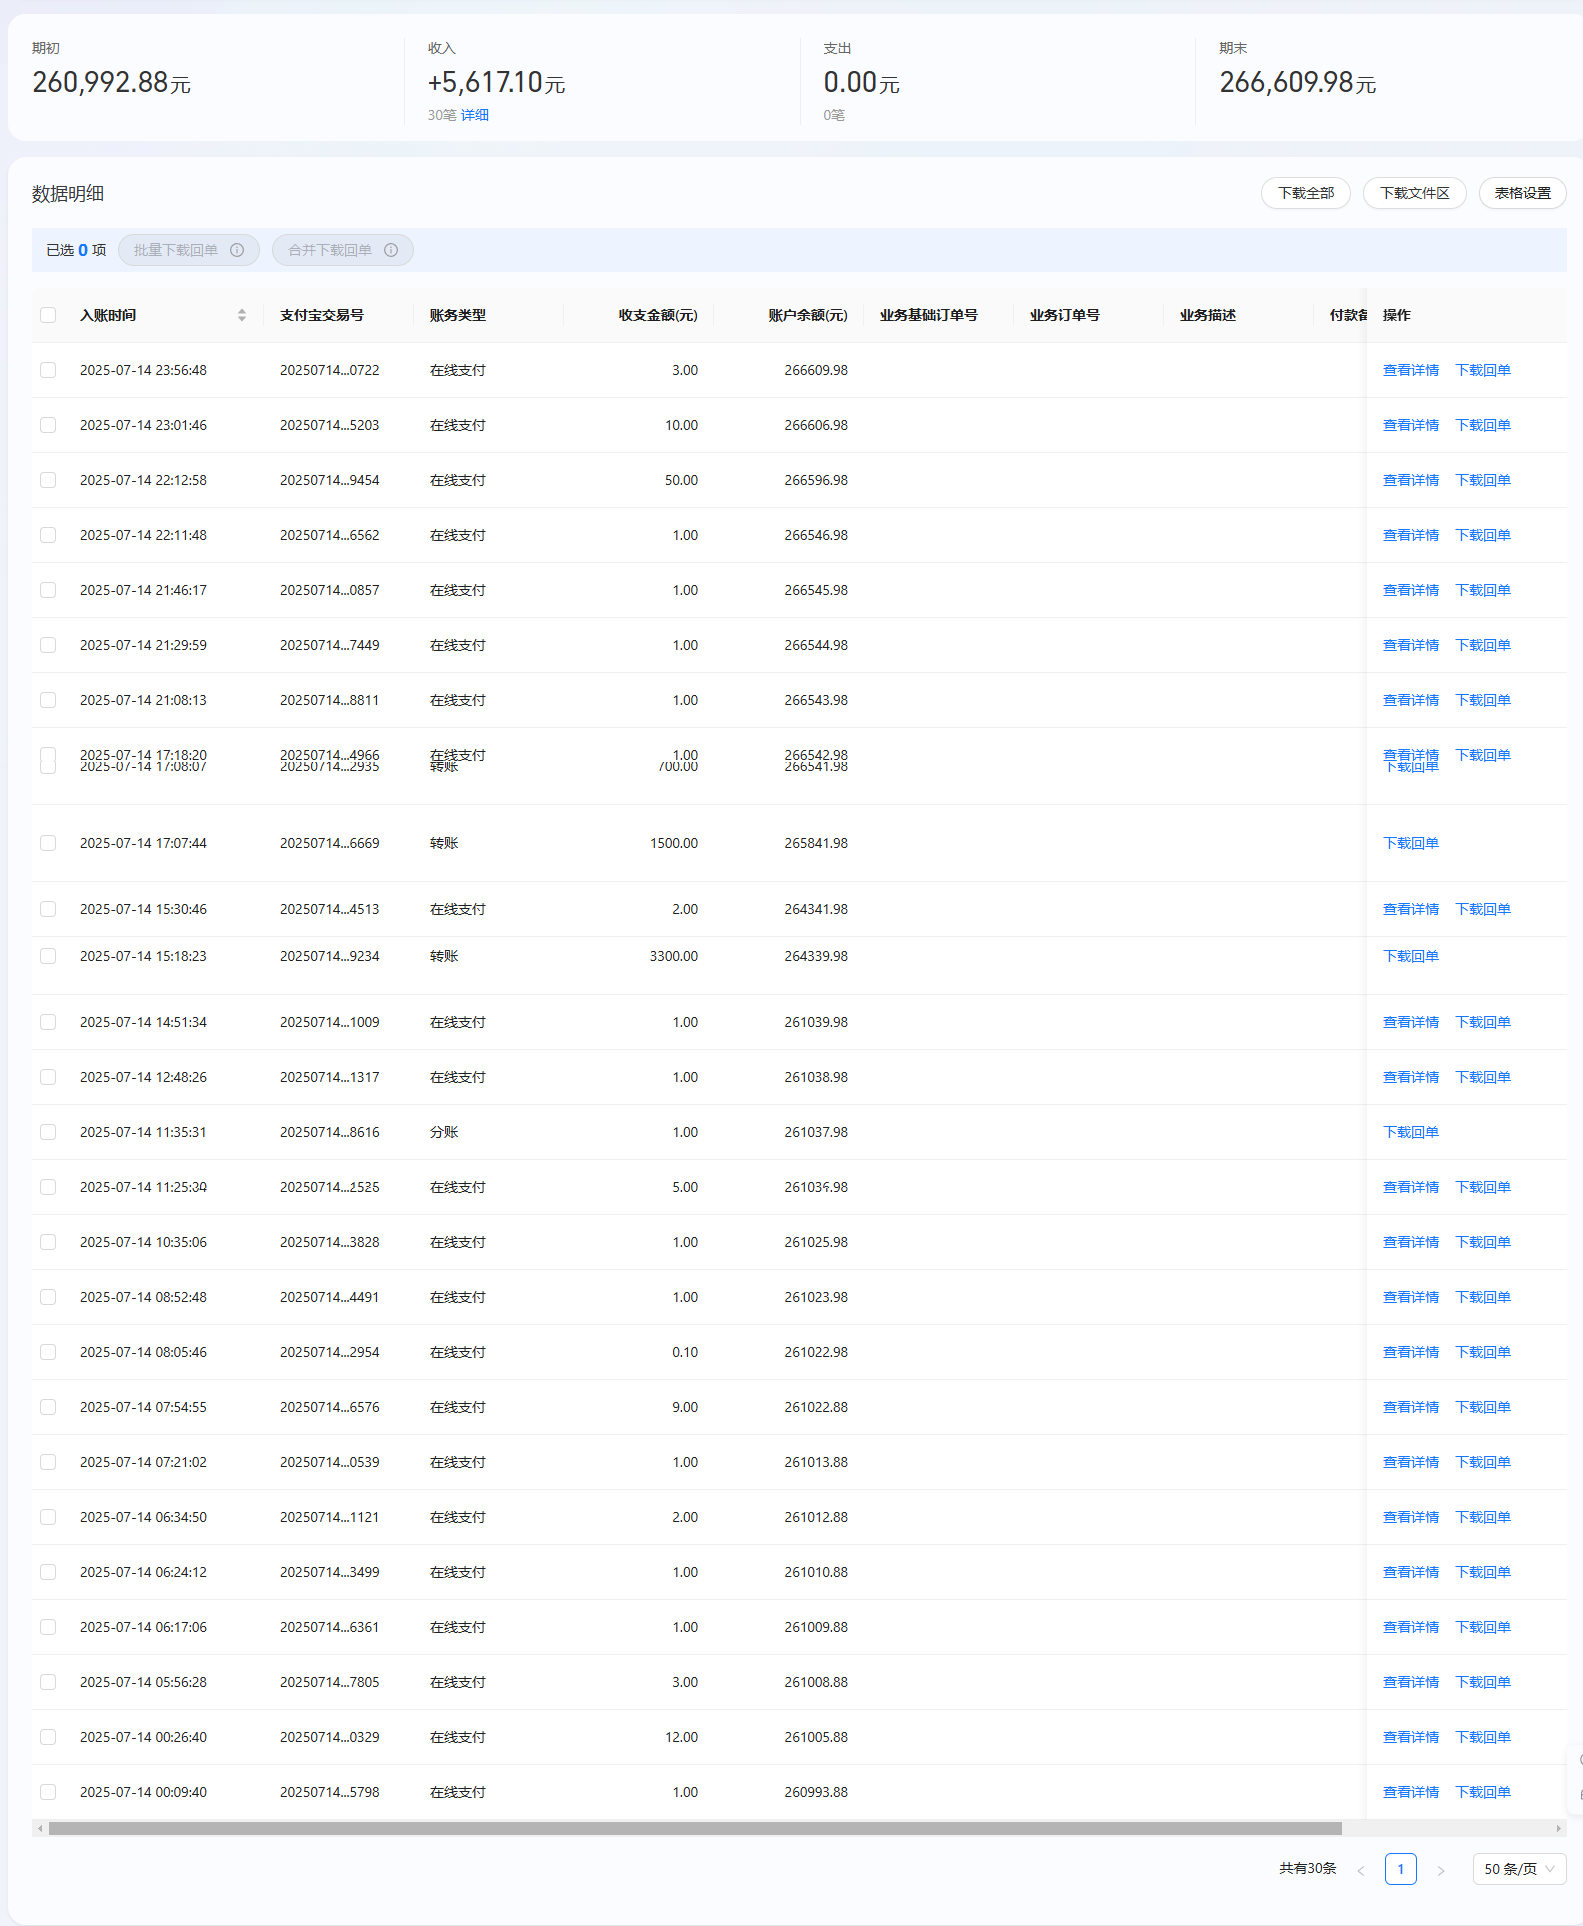Select page 1 in pagination
The image size is (1583, 1926).
[x=1400, y=1869]
